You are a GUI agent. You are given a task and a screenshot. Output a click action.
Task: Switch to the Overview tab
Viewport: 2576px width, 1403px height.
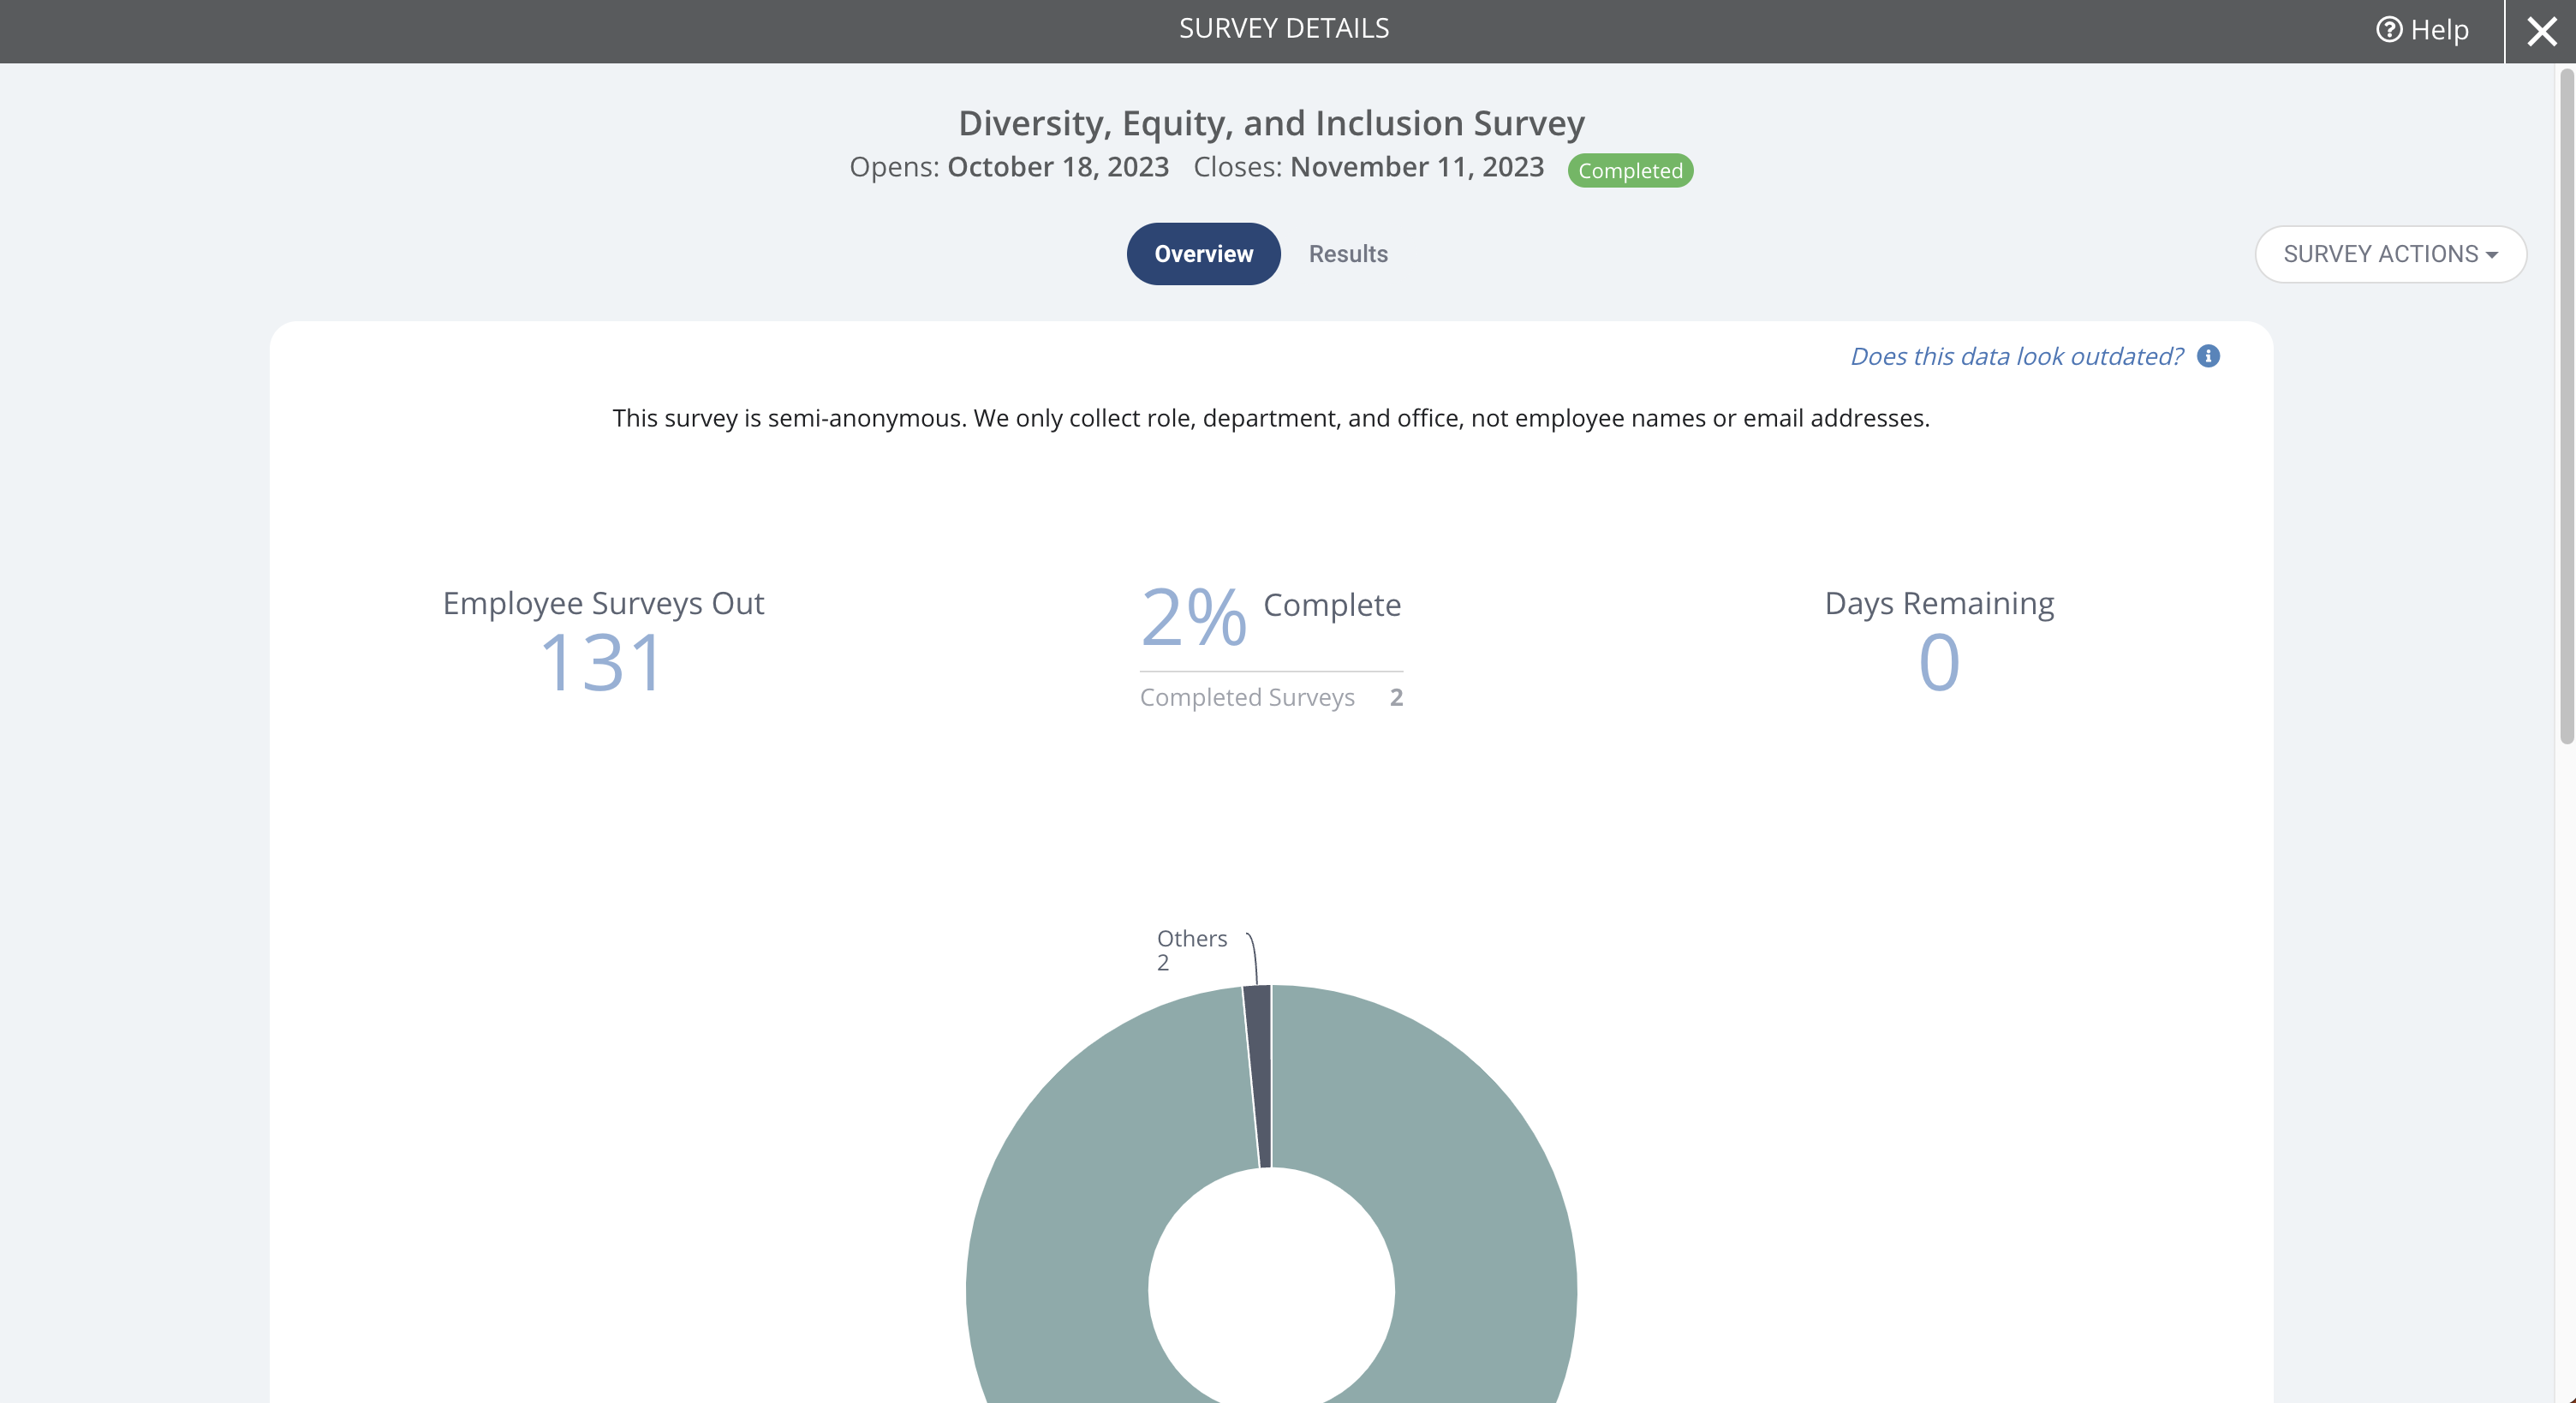[x=1203, y=254]
